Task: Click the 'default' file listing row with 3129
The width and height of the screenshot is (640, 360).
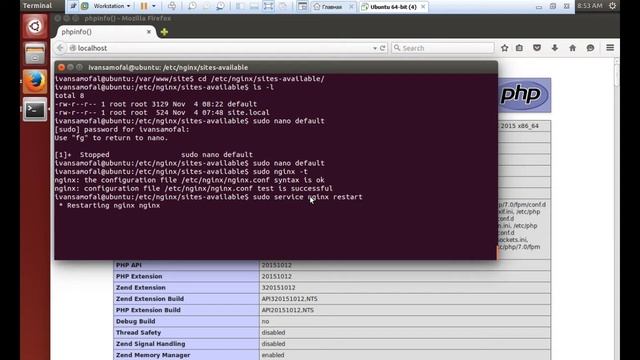Action: [156, 104]
